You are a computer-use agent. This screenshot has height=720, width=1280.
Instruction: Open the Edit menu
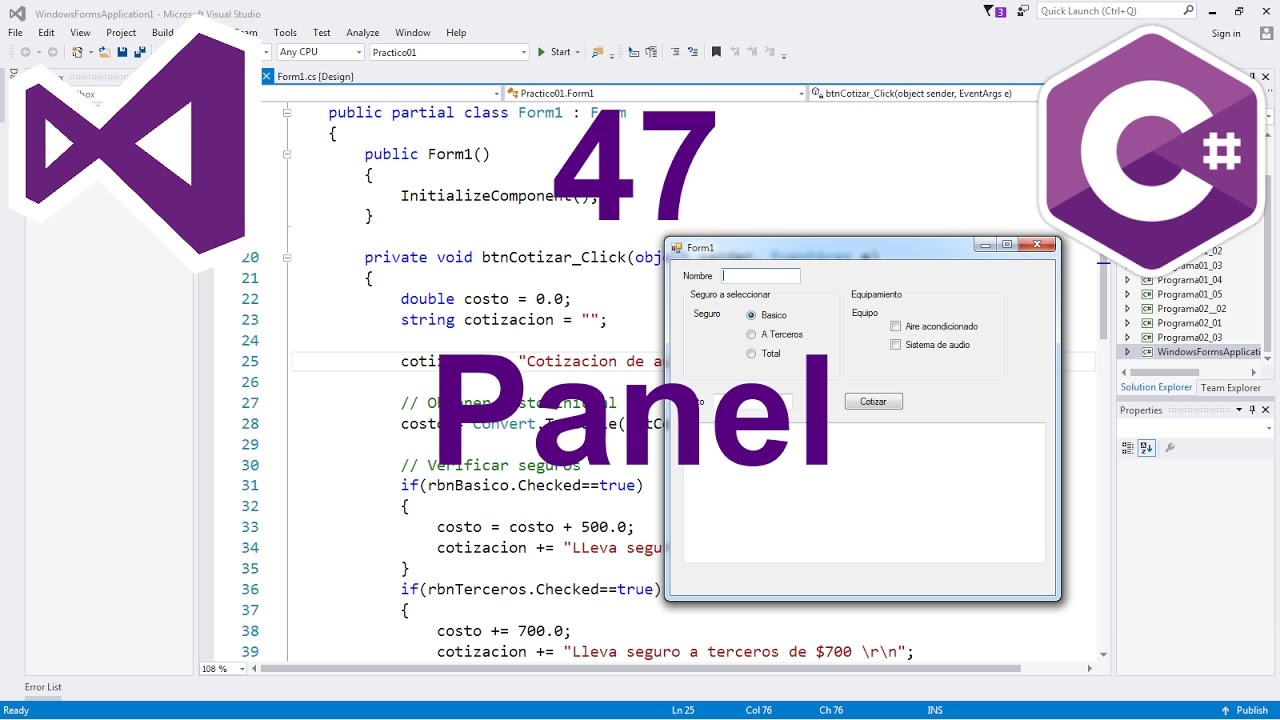(x=46, y=33)
